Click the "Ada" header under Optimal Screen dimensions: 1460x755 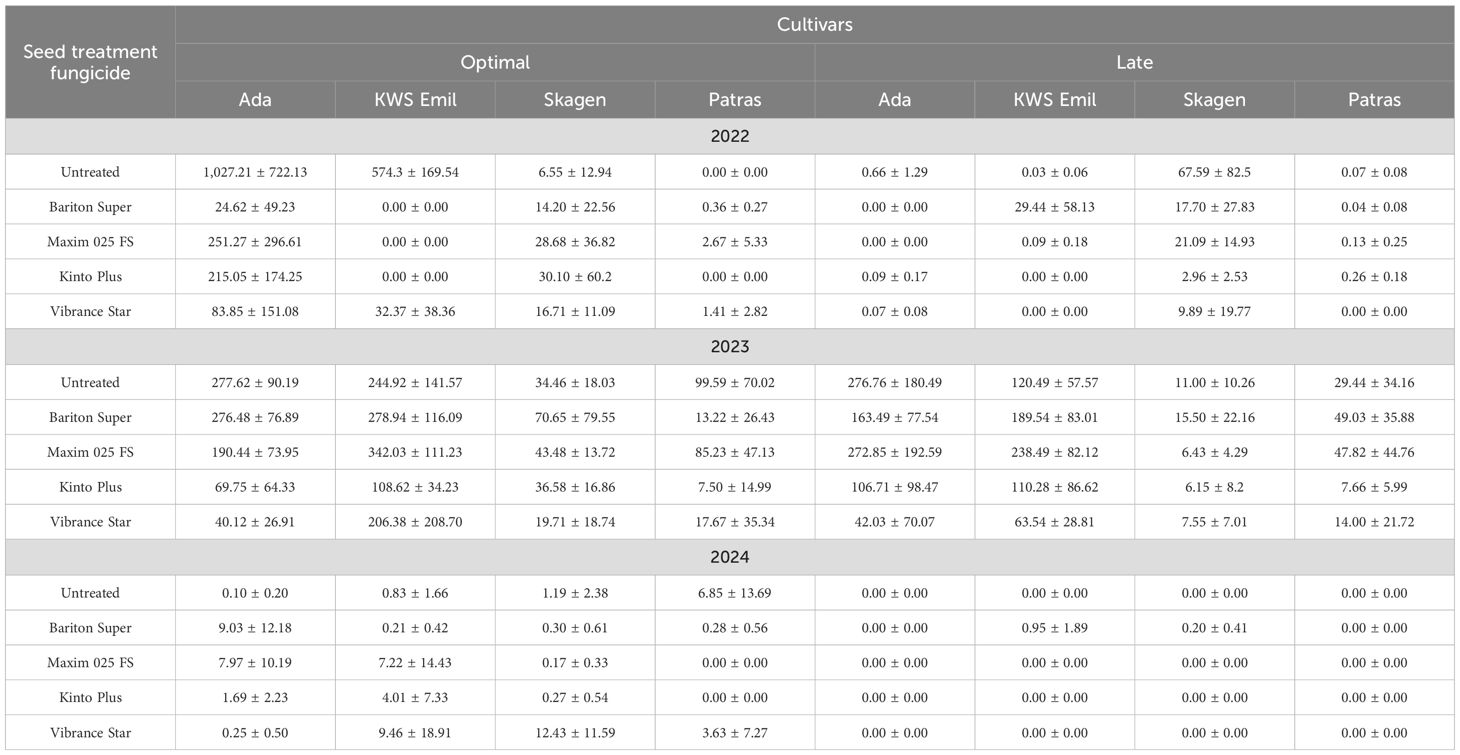coord(255,99)
